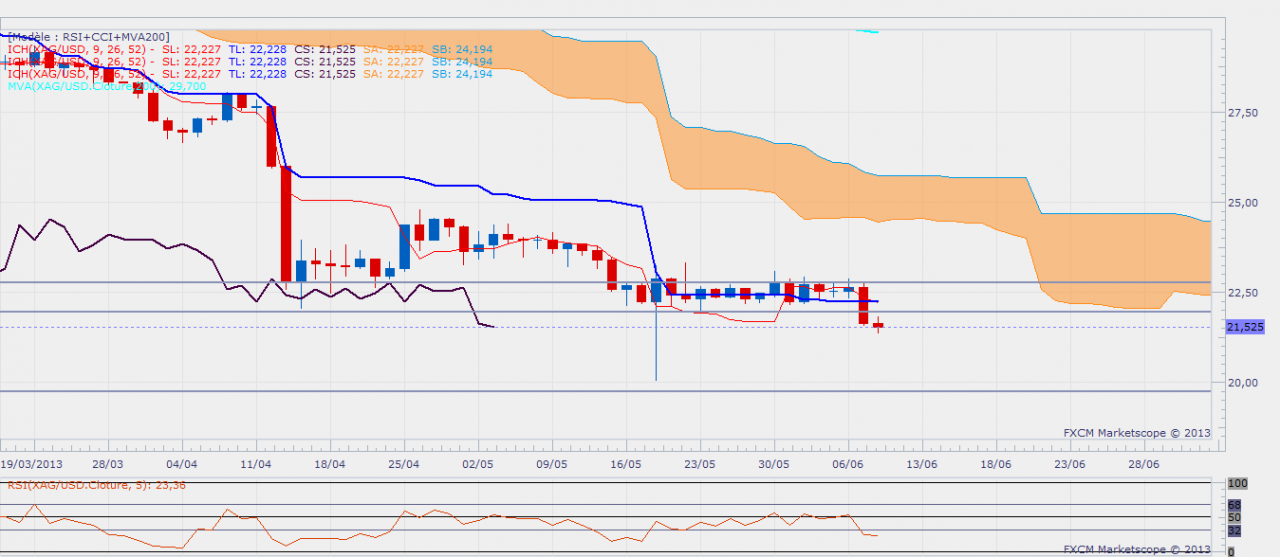Click the 27,50 price axis label
This screenshot has height=557, width=1280.
coord(1243,113)
